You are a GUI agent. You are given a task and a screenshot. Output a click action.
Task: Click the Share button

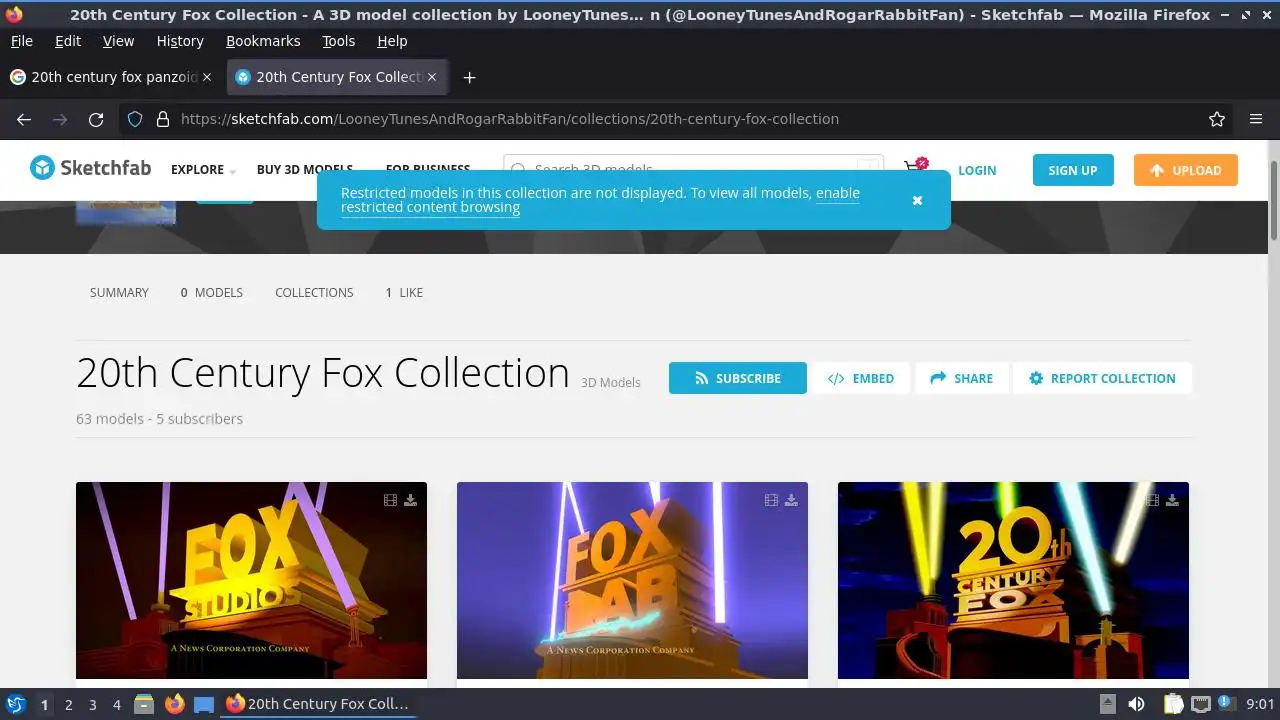point(961,378)
